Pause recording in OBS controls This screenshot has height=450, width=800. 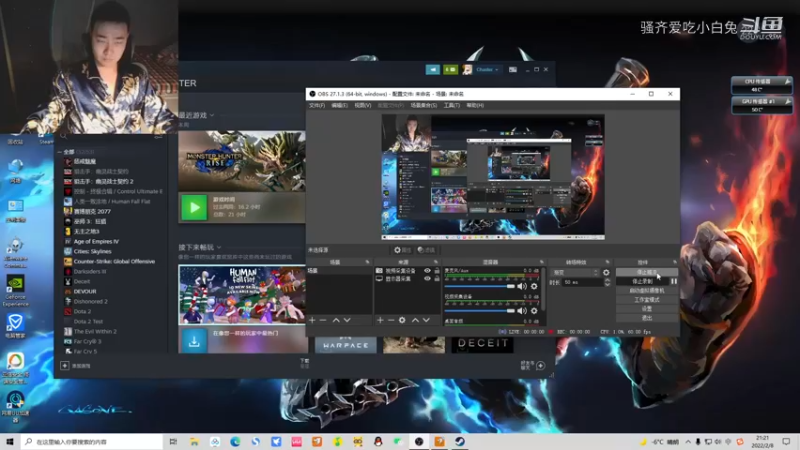[x=674, y=281]
